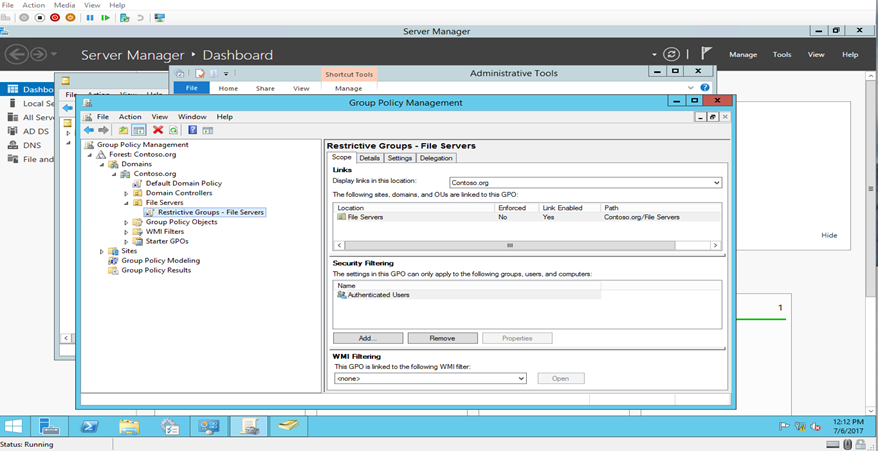This screenshot has height=451, width=878.
Task: Select Default Domain Policy in the tree
Action: 184,183
